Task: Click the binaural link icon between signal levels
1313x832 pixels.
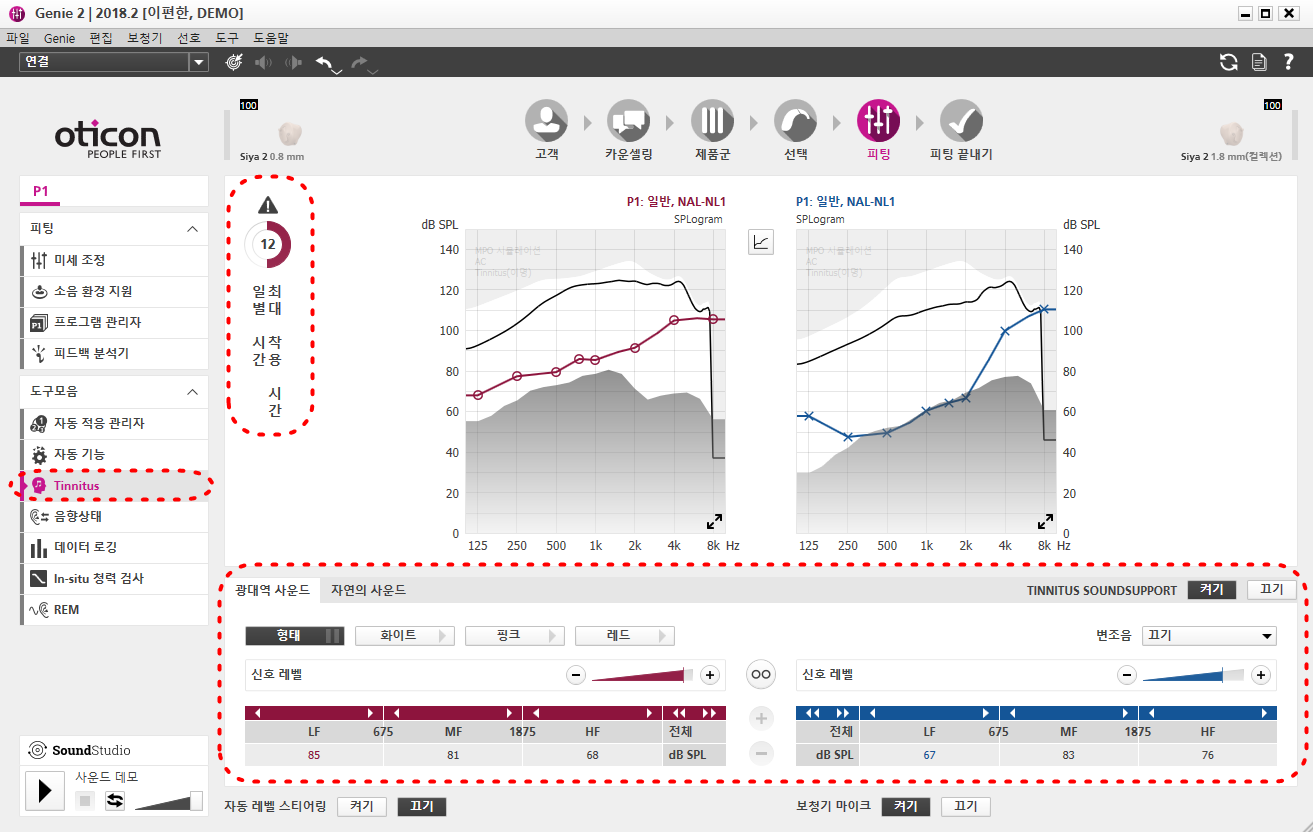Action: [761, 675]
